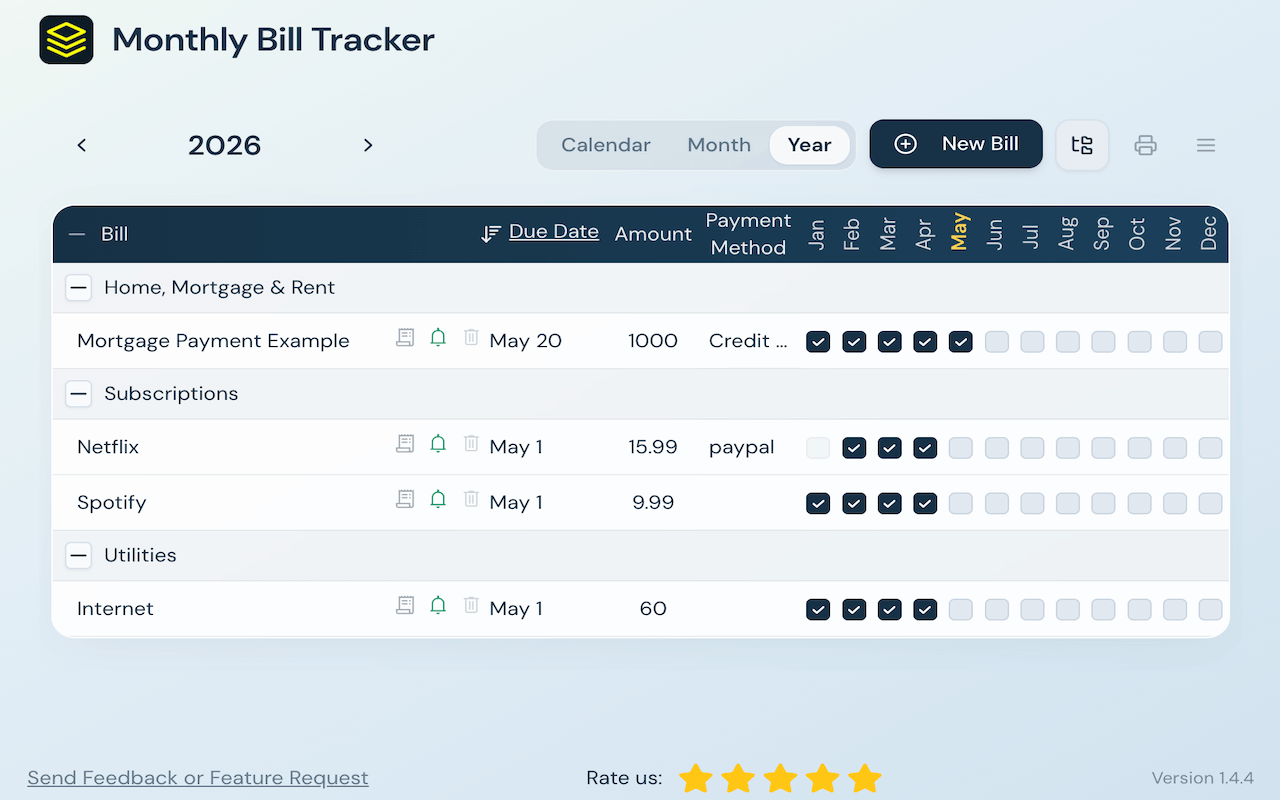
Task: Click the Dec month column header
Action: point(1209,233)
